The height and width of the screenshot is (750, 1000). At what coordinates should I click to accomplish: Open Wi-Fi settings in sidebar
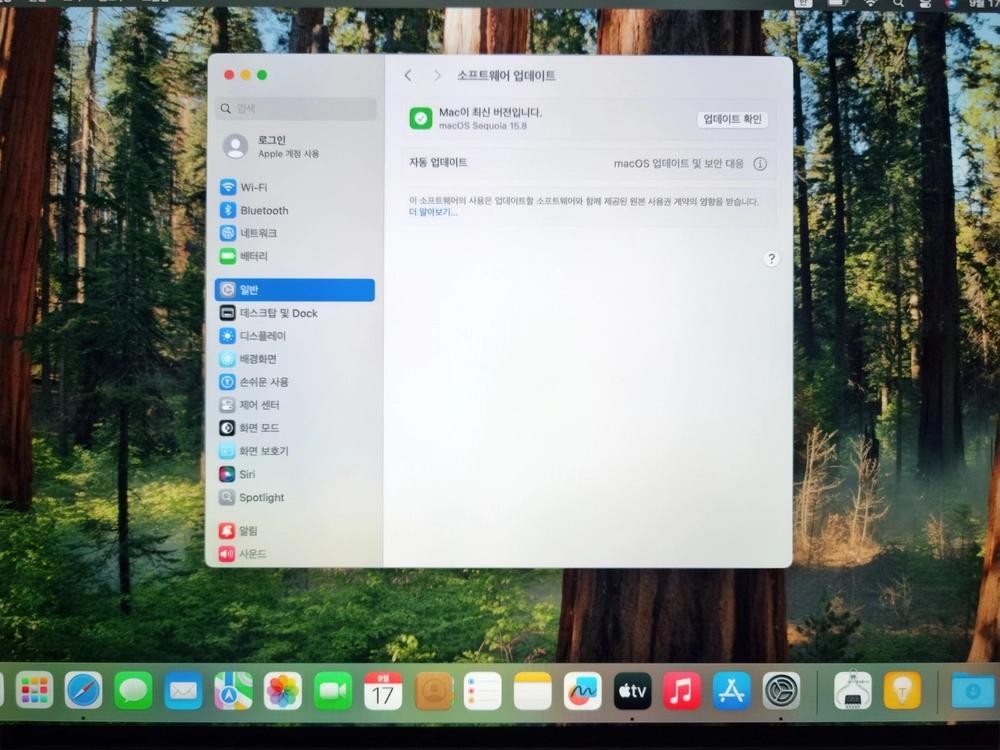(295, 187)
